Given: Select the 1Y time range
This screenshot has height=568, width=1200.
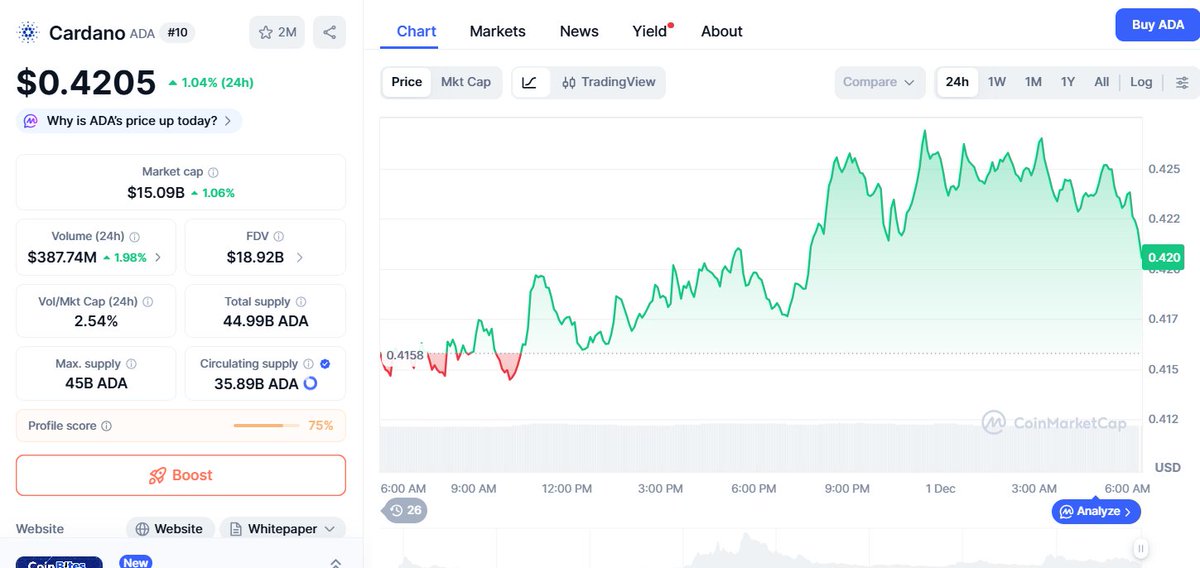Looking at the screenshot, I should 1068,82.
